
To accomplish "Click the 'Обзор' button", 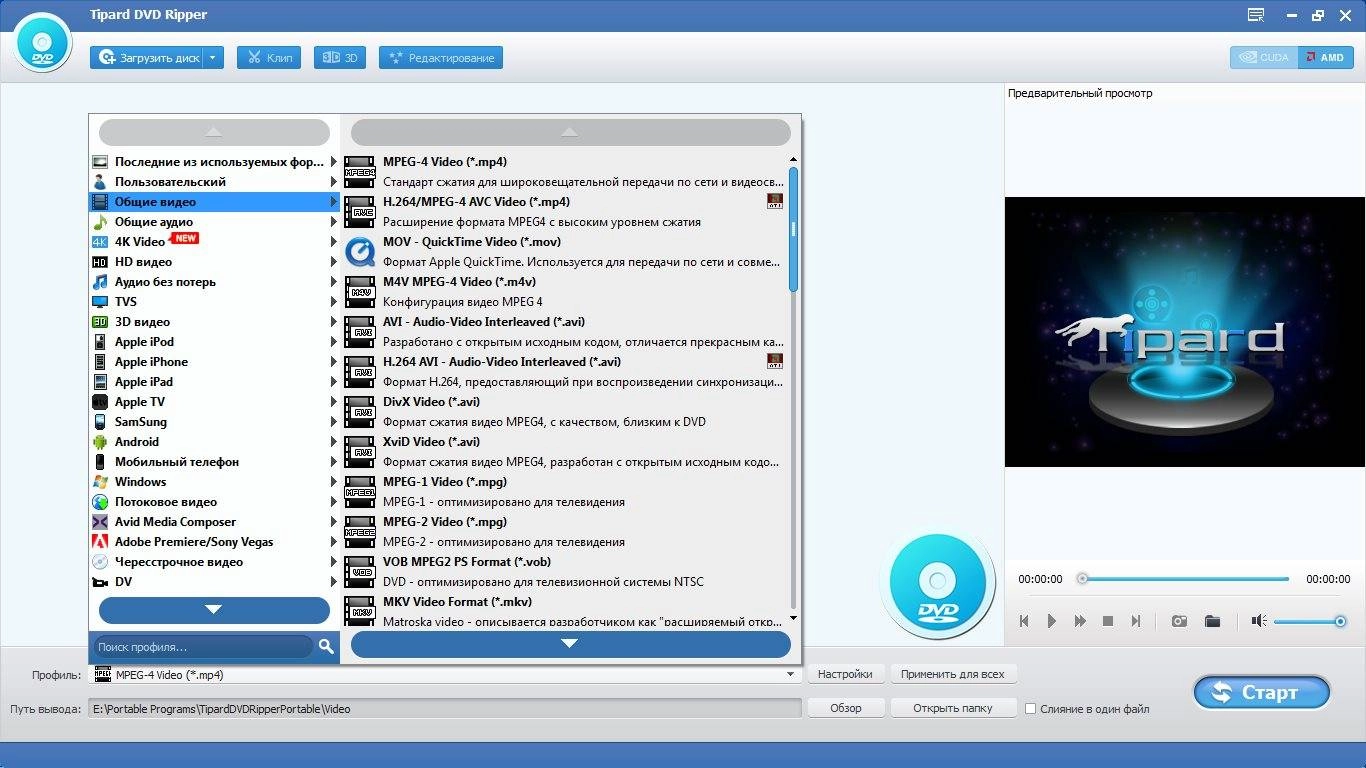I will tap(846, 708).
